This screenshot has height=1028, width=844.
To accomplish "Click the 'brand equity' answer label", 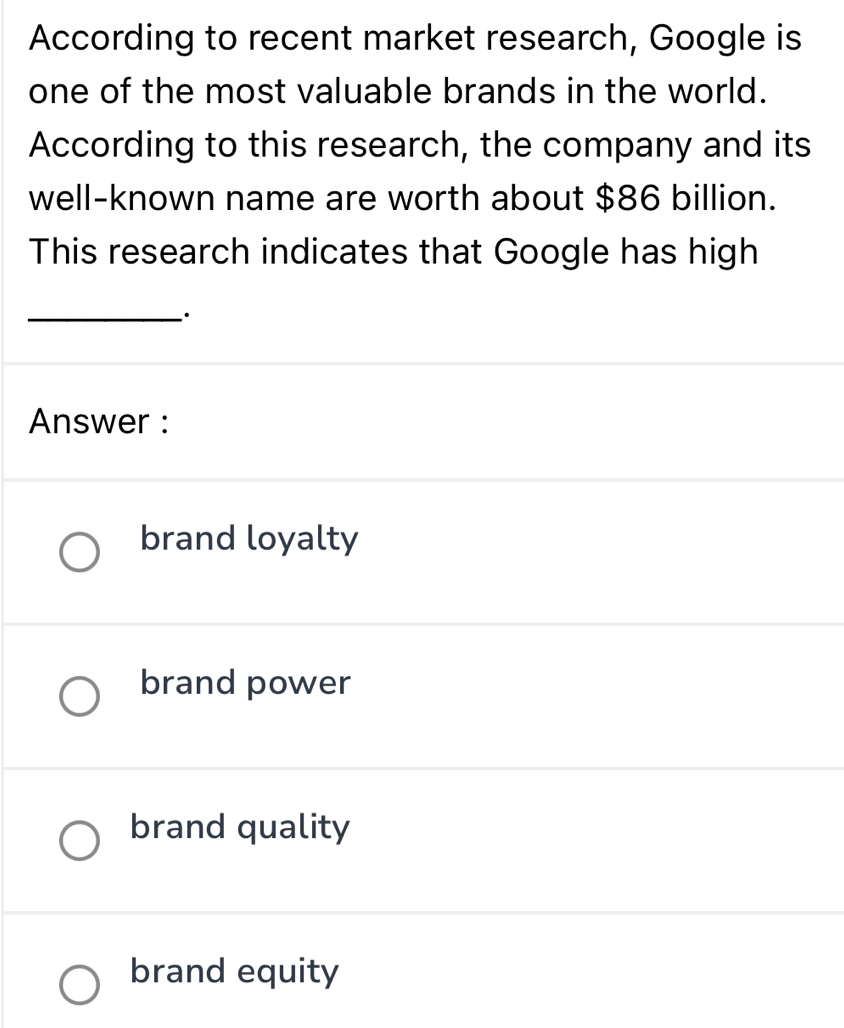I will tap(235, 971).
